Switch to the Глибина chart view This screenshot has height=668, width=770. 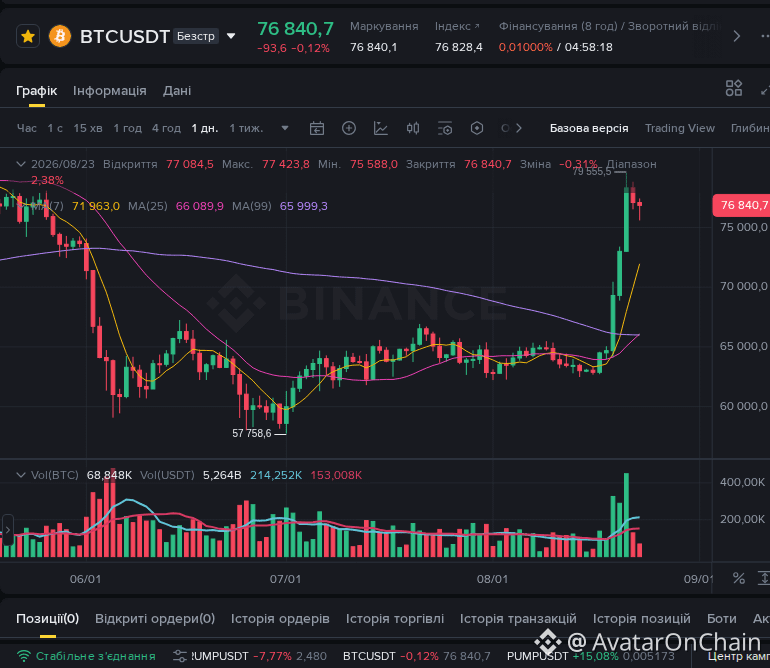point(750,128)
